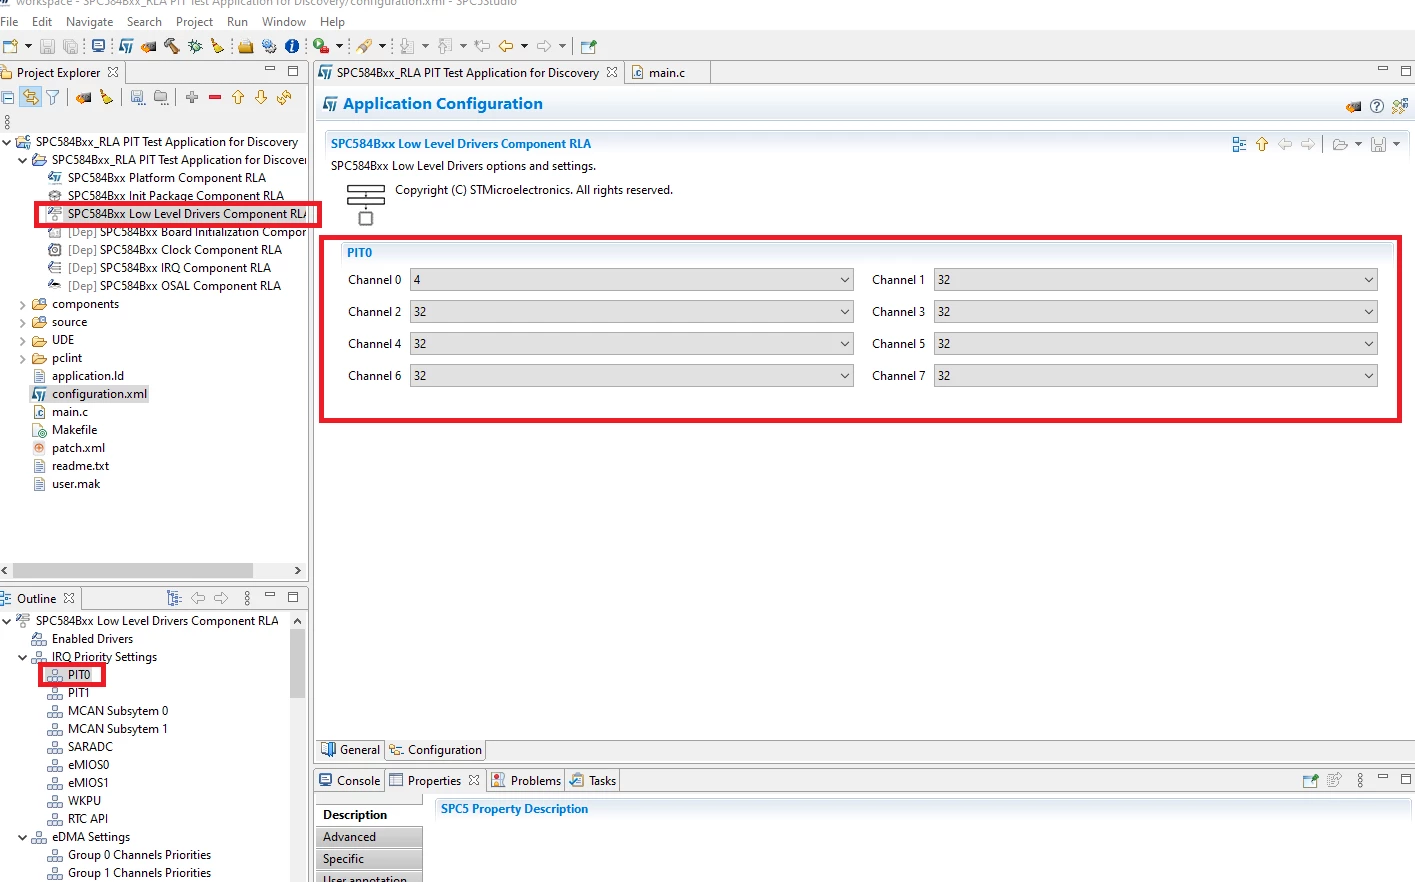
Task: Click the refresh arrows icon in Project Explorer
Action: click(x=284, y=97)
